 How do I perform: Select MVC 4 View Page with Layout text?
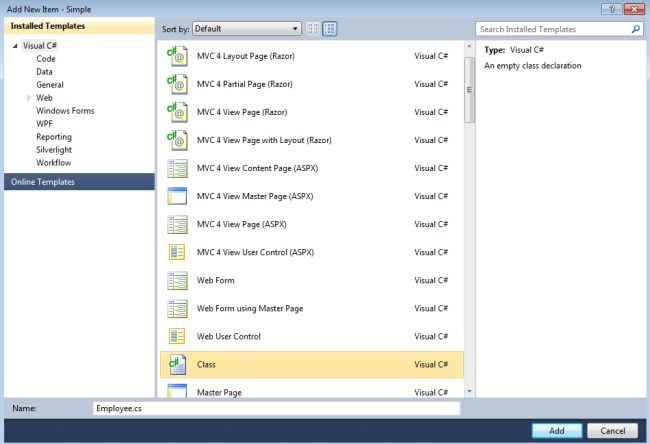264,140
